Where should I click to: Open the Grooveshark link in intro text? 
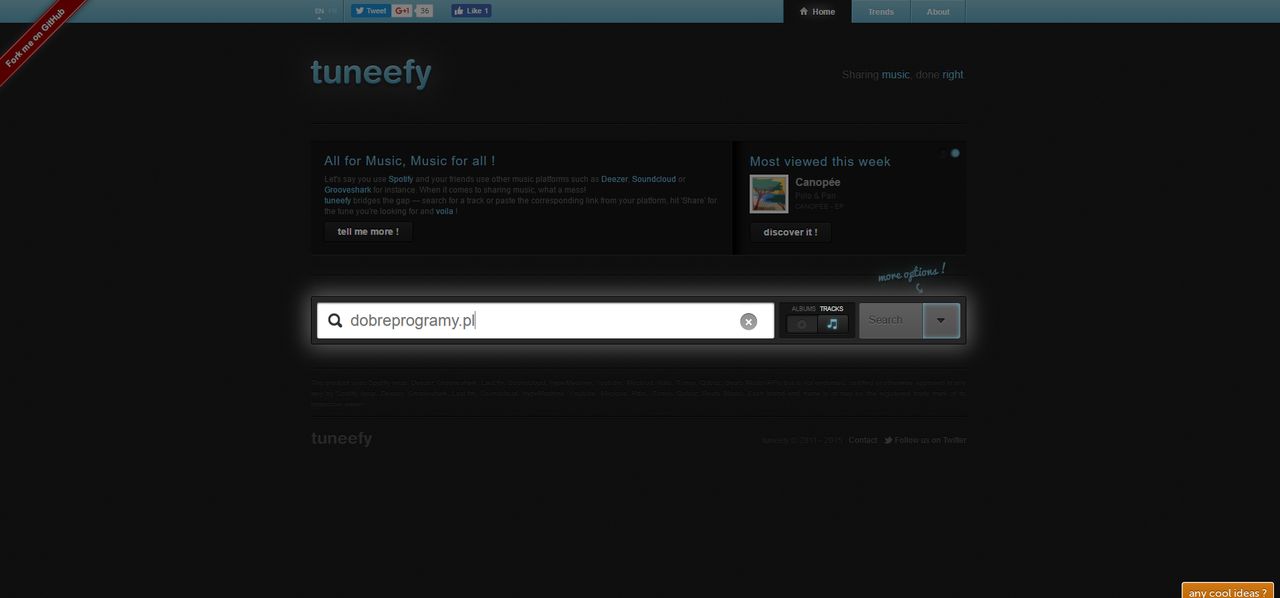tap(347, 190)
